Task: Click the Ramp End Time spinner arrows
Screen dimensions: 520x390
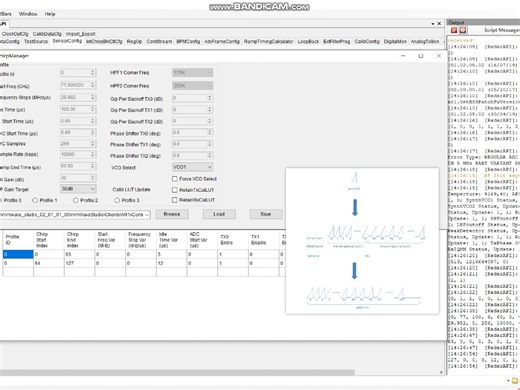Action: [x=93, y=166]
